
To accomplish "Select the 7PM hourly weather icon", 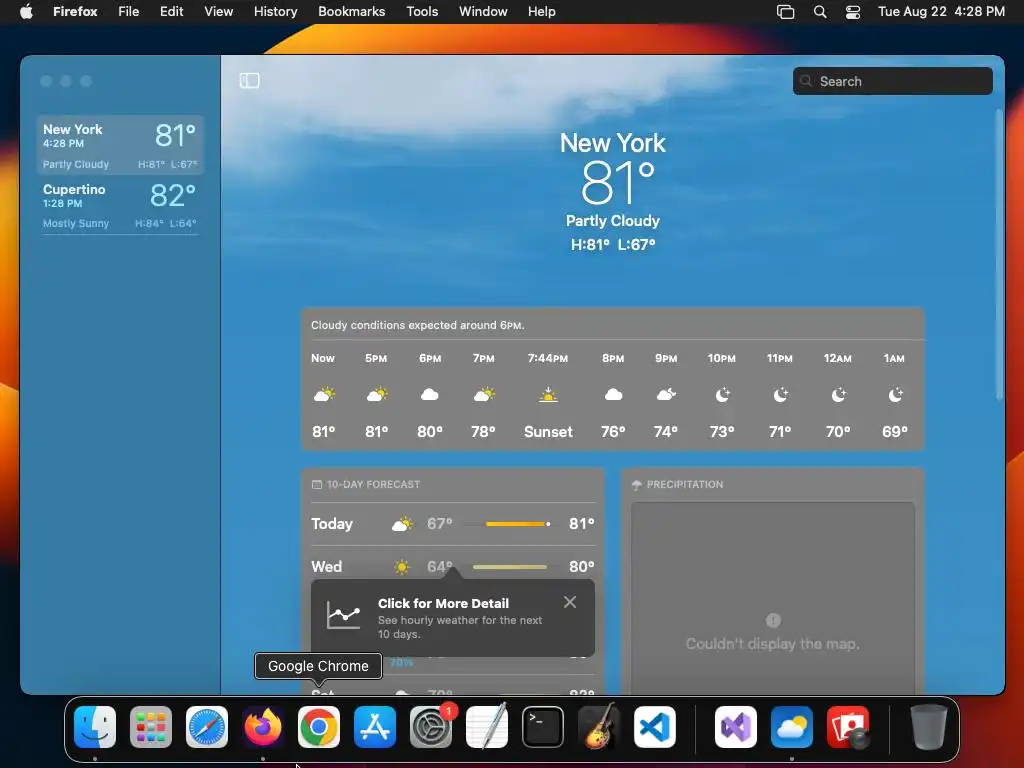I will click(484, 394).
